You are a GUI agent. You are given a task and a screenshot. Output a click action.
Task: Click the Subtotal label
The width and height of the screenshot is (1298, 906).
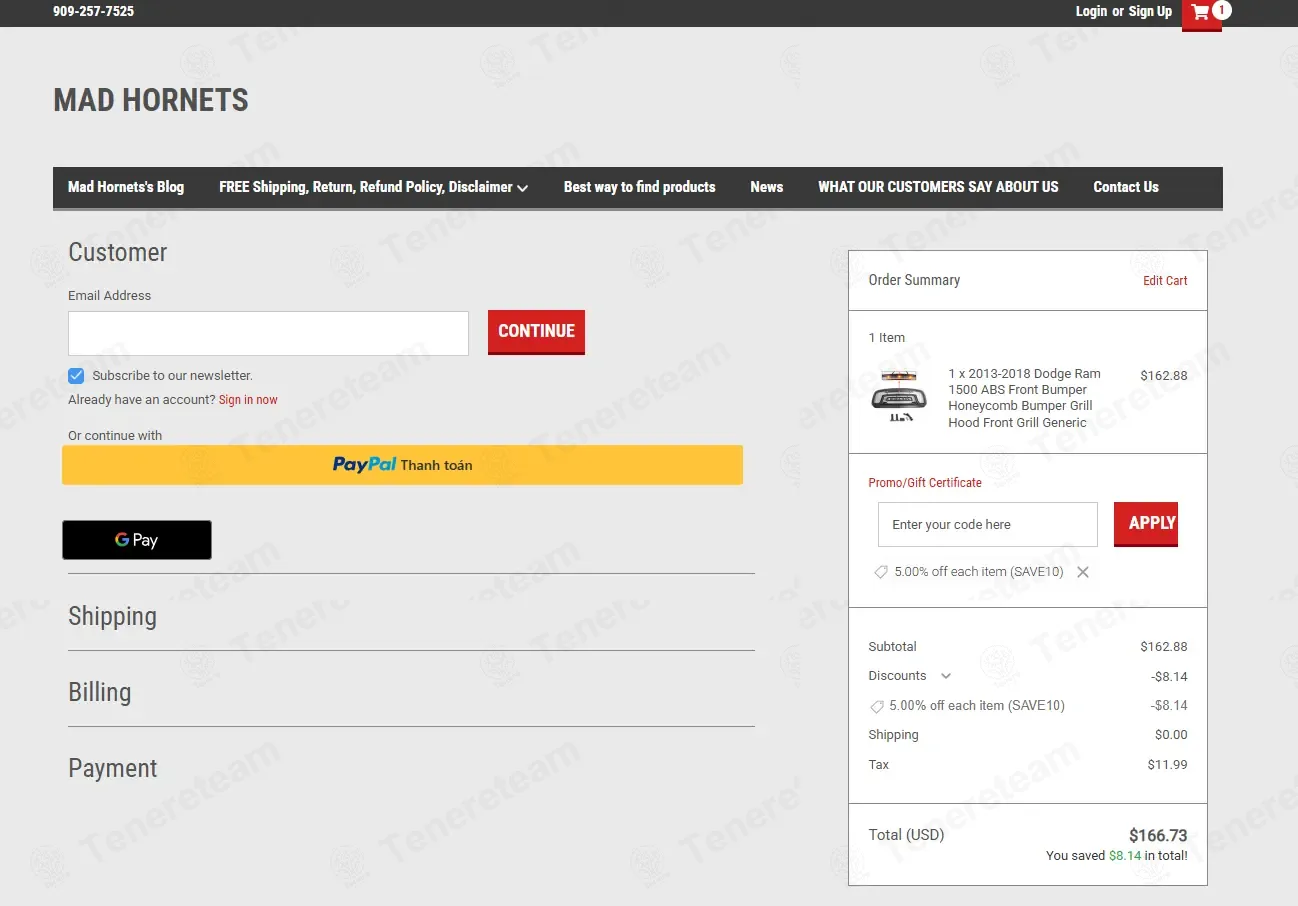pyautogui.click(x=892, y=647)
